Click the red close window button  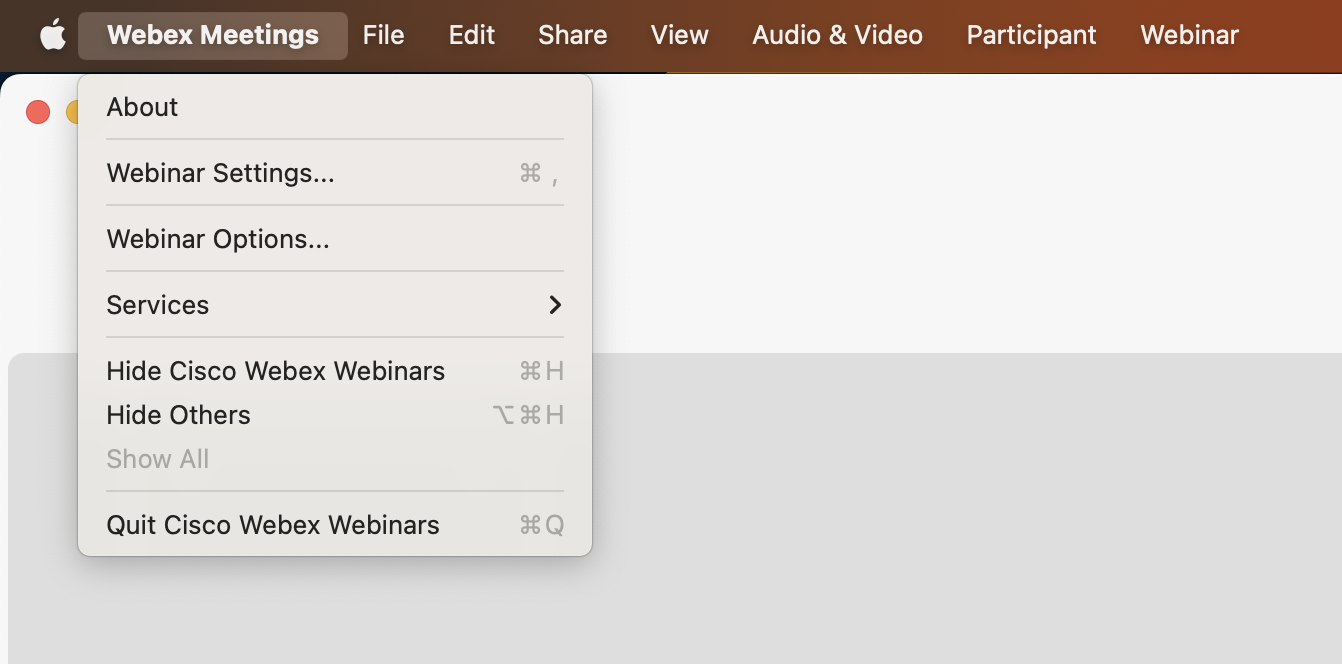coord(38,112)
